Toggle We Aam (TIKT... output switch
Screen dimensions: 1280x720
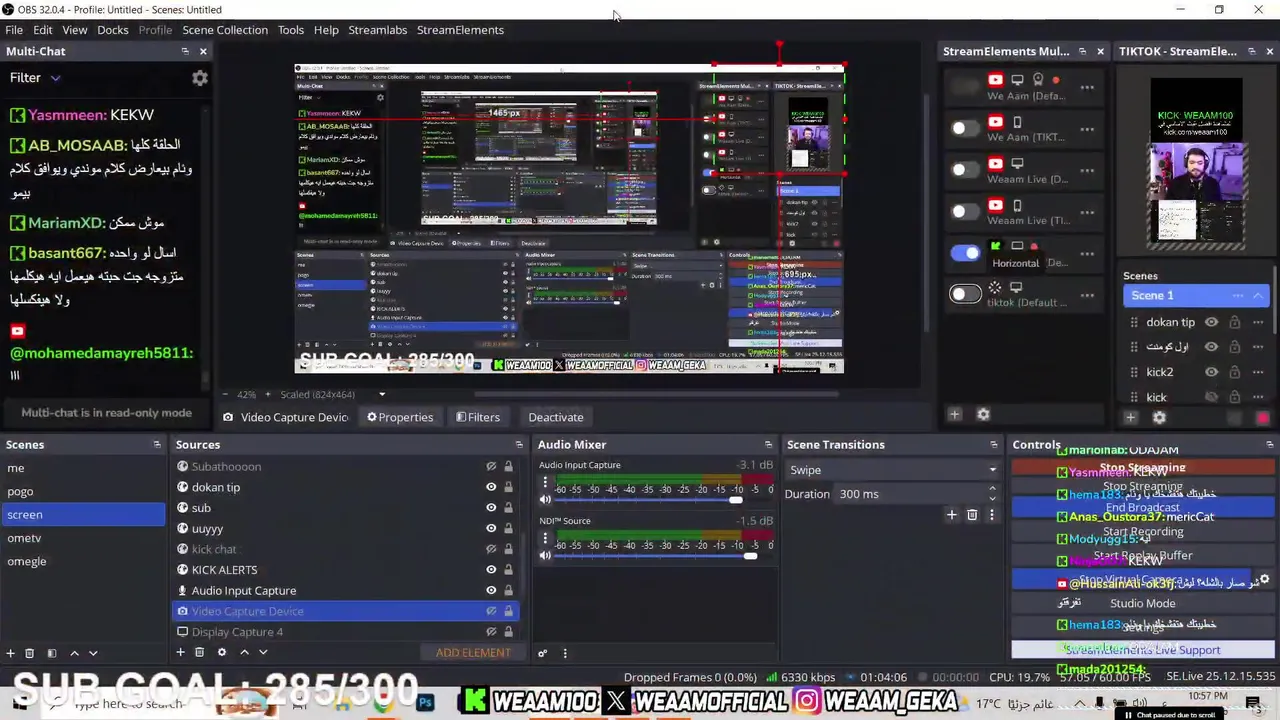pyautogui.click(x=965, y=129)
